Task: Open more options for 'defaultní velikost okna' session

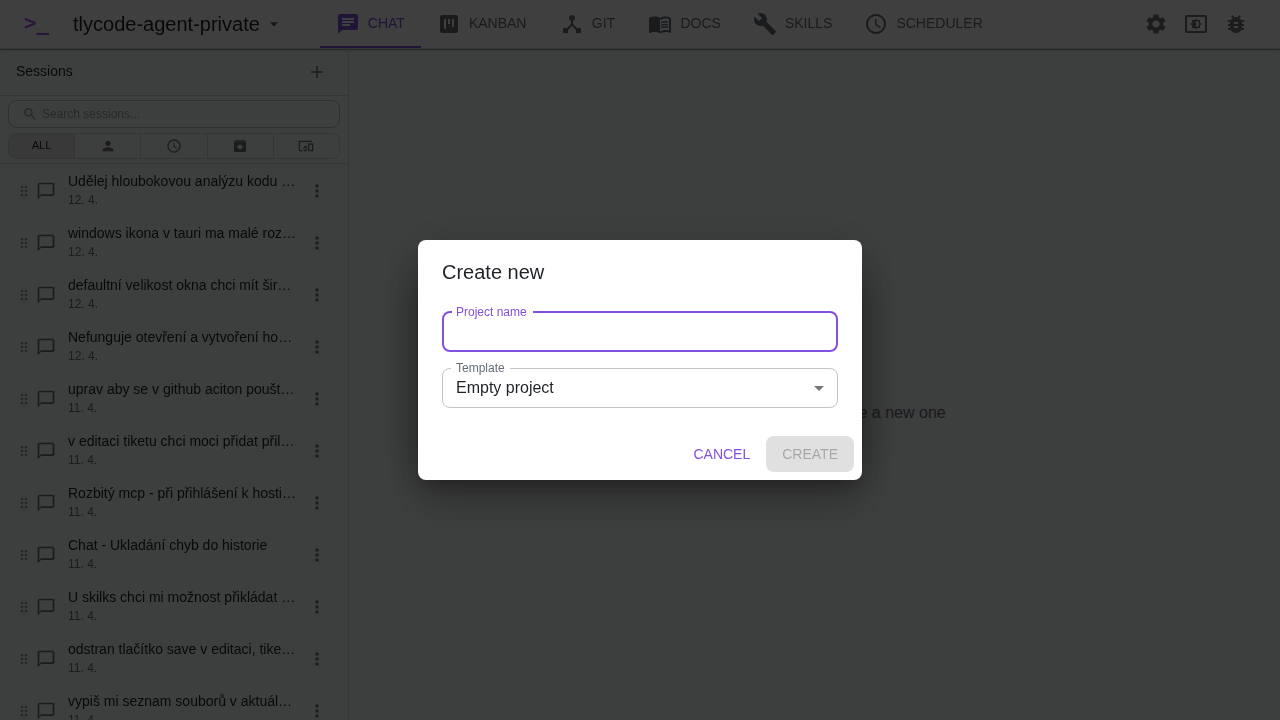Action: tap(317, 295)
